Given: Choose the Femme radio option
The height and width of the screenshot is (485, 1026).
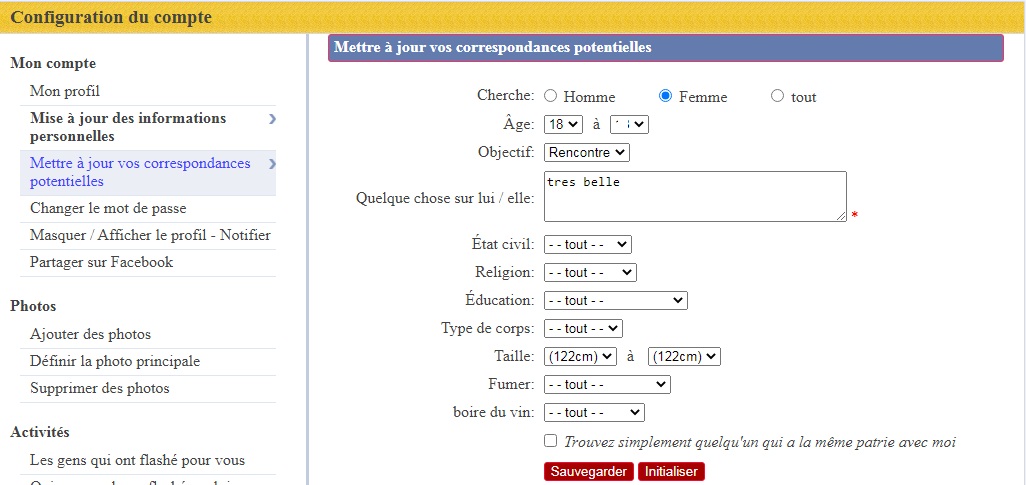Looking at the screenshot, I should click(x=666, y=97).
